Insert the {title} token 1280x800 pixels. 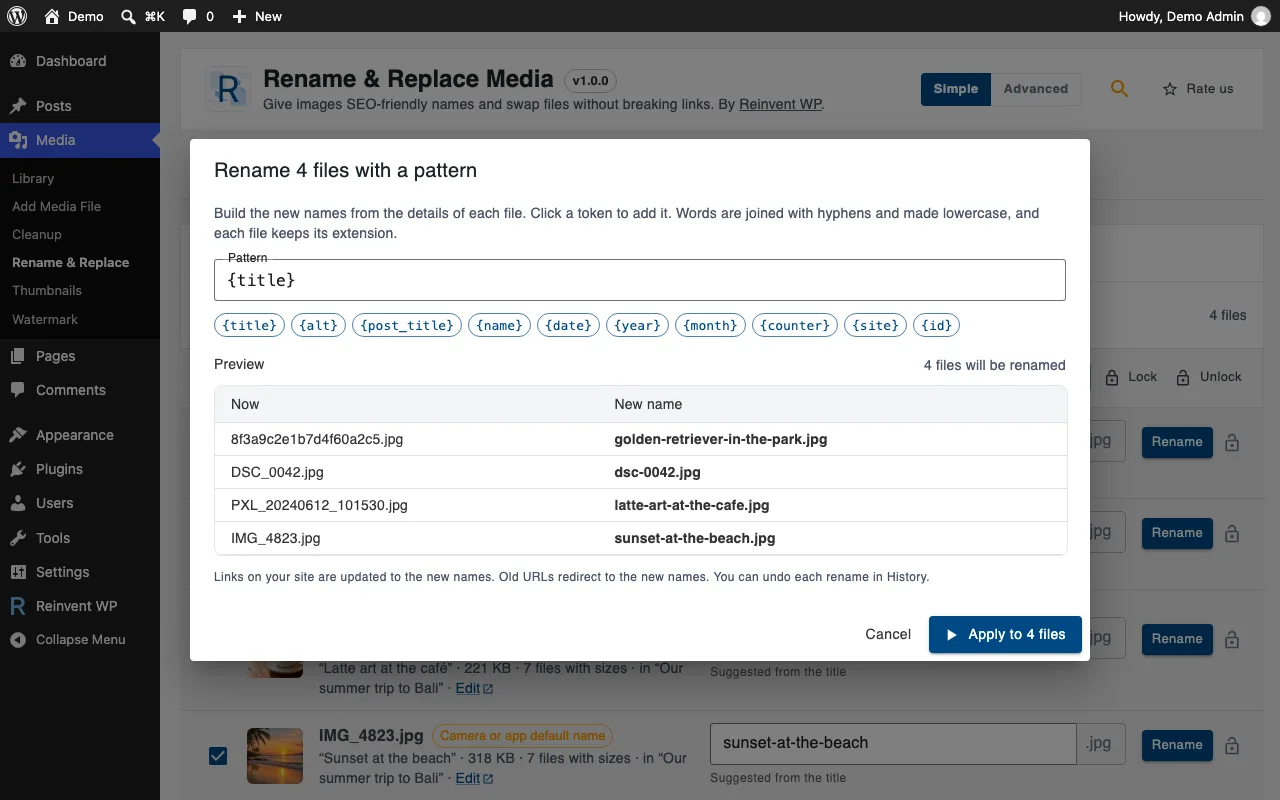(x=249, y=325)
